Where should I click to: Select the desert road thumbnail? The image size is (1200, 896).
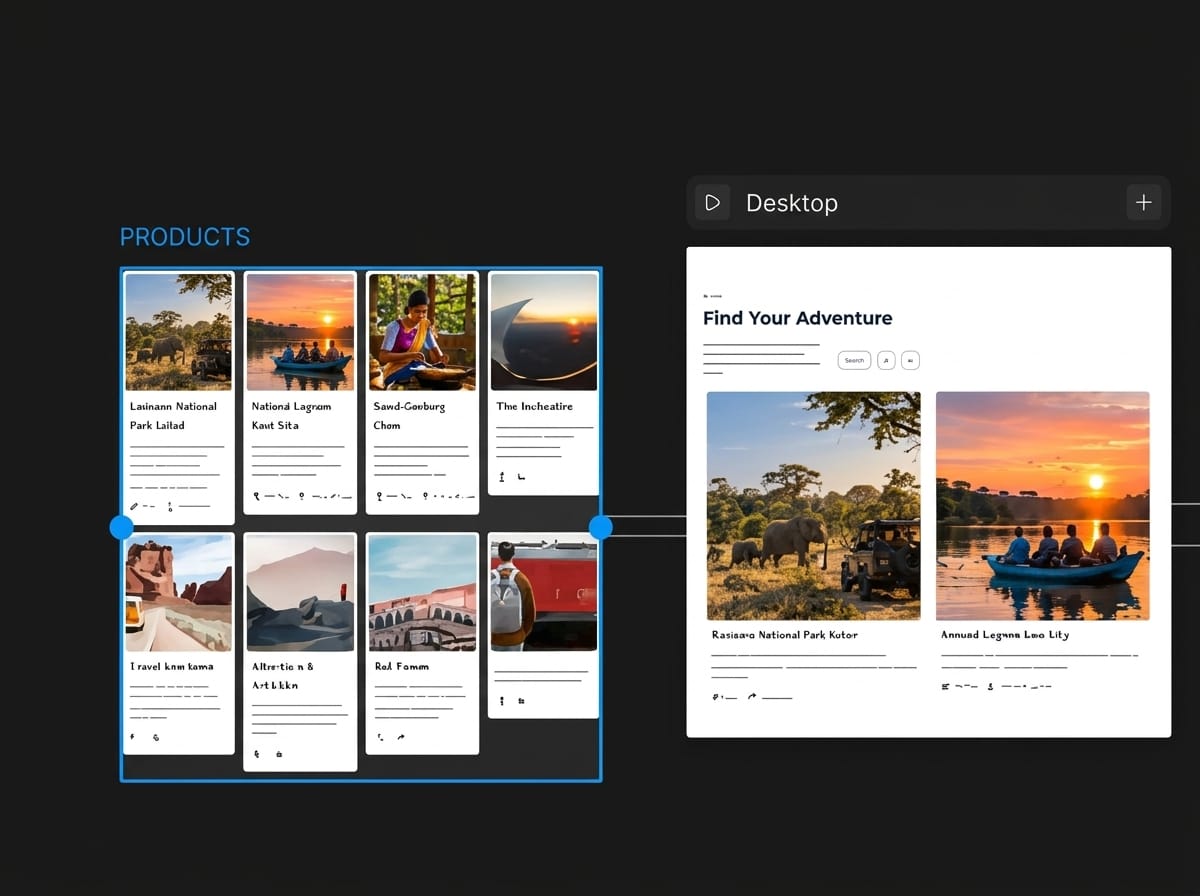[179, 593]
